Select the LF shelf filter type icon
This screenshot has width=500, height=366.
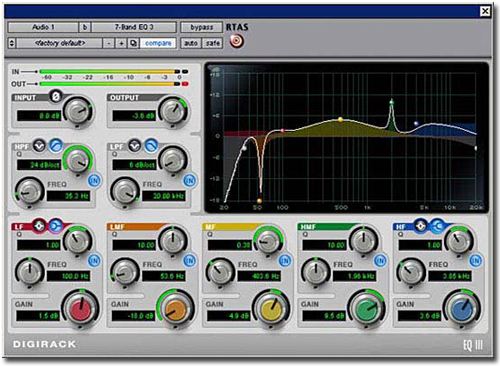pos(56,226)
